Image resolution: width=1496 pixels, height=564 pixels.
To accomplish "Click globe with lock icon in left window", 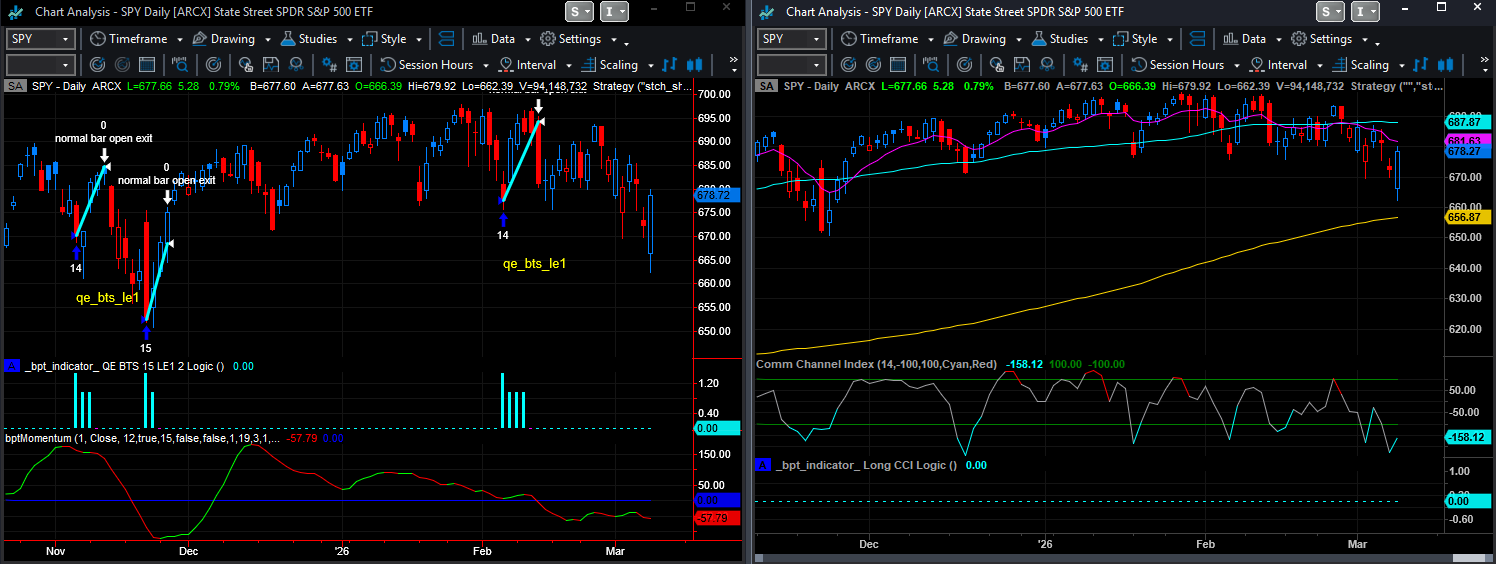I will 244,65.
